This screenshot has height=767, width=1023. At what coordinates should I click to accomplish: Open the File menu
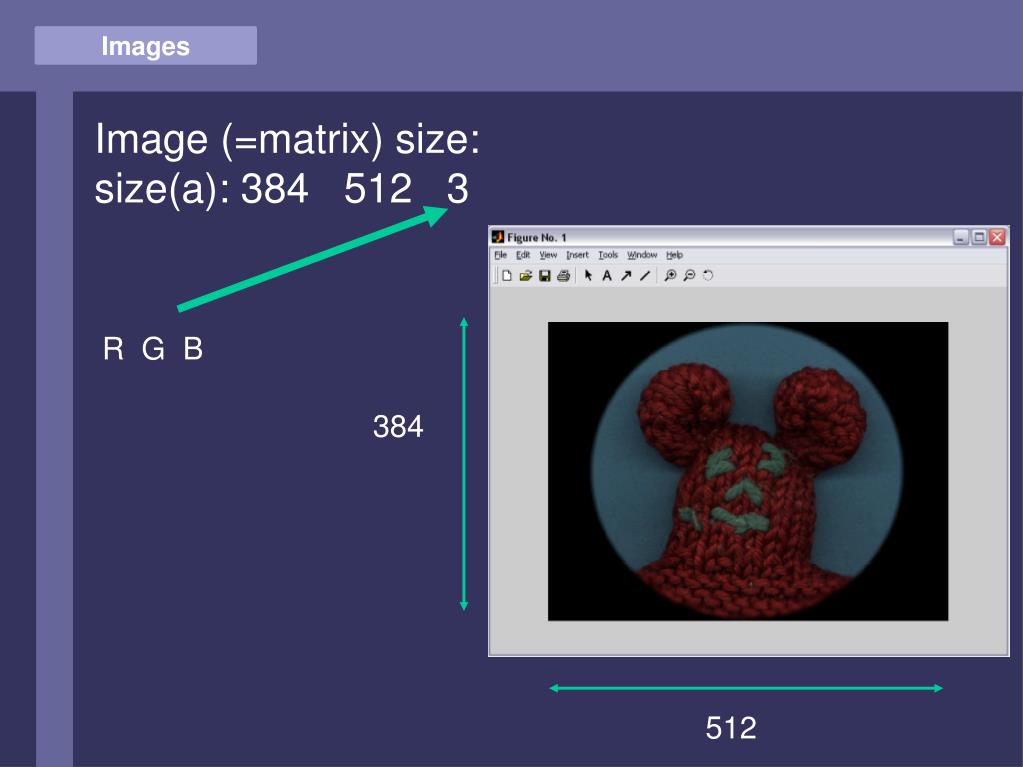[500, 255]
